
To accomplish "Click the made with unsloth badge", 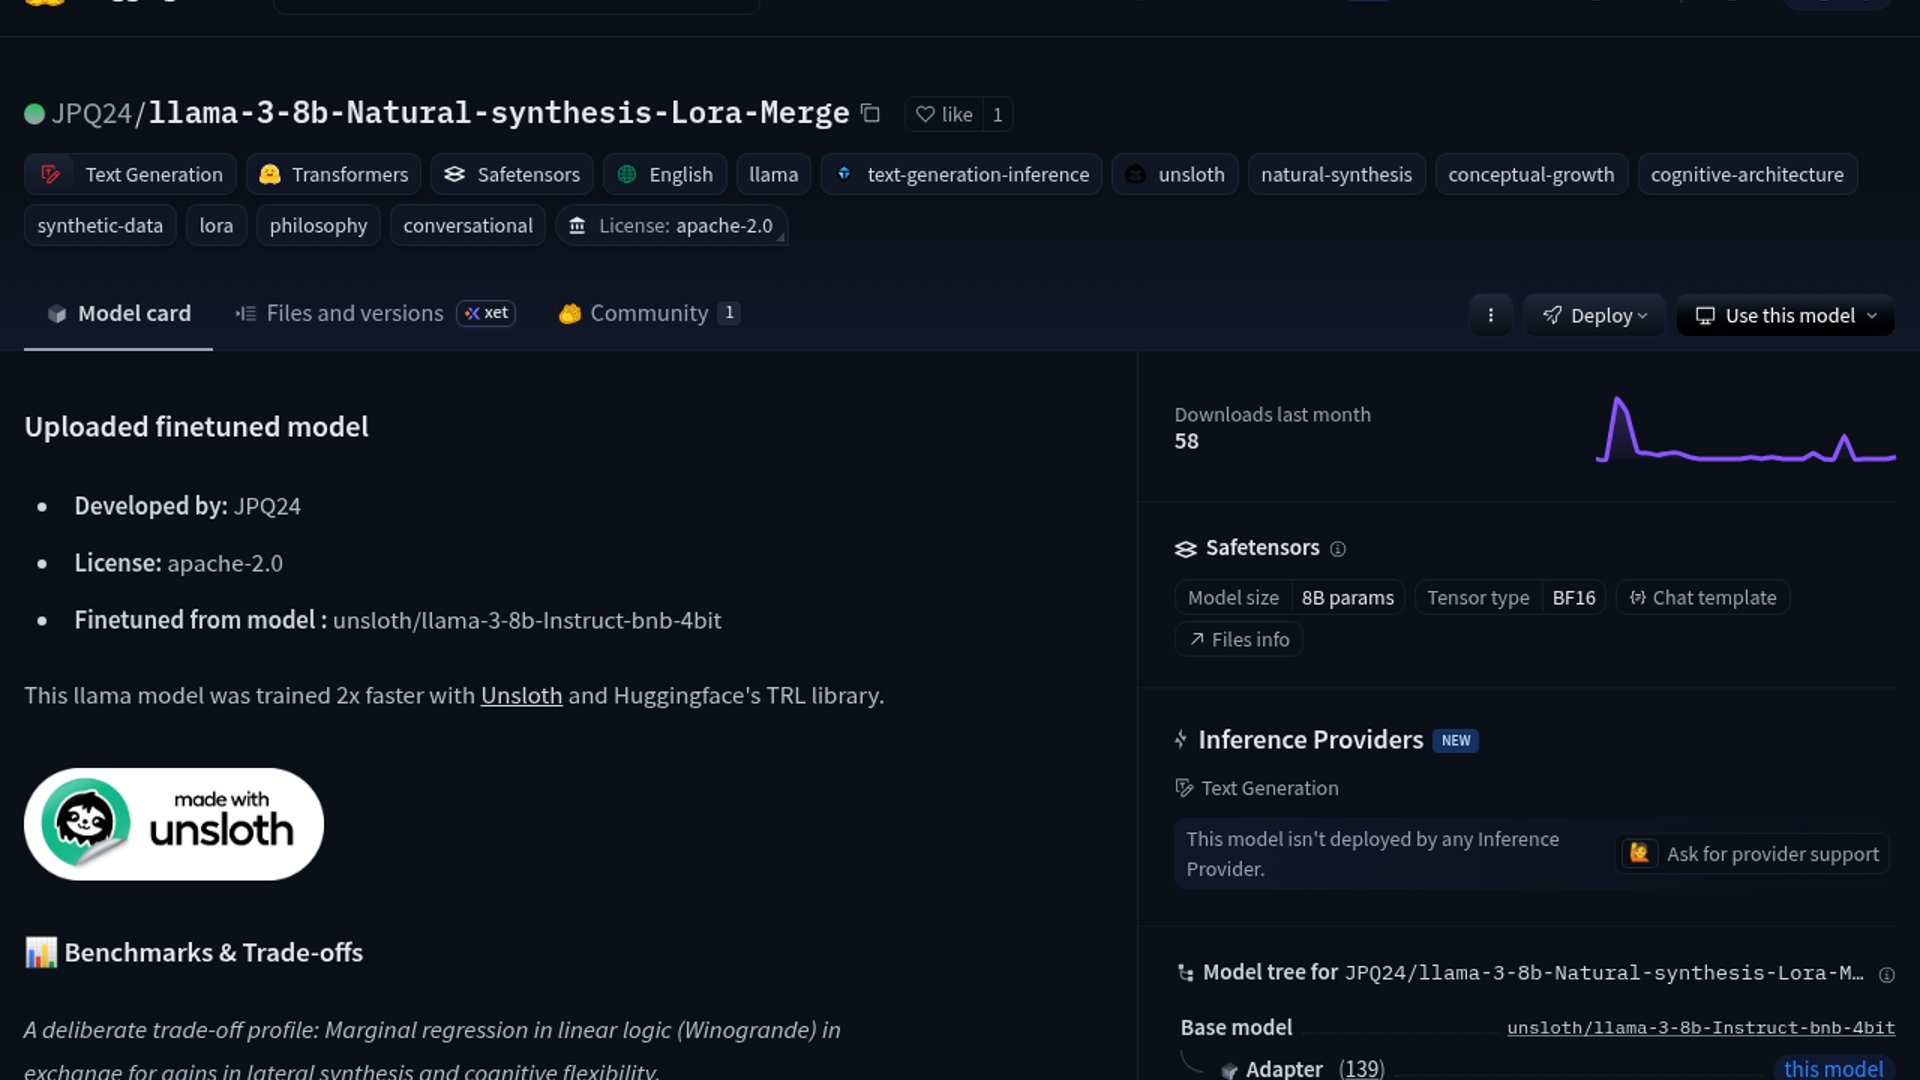I will (x=174, y=824).
